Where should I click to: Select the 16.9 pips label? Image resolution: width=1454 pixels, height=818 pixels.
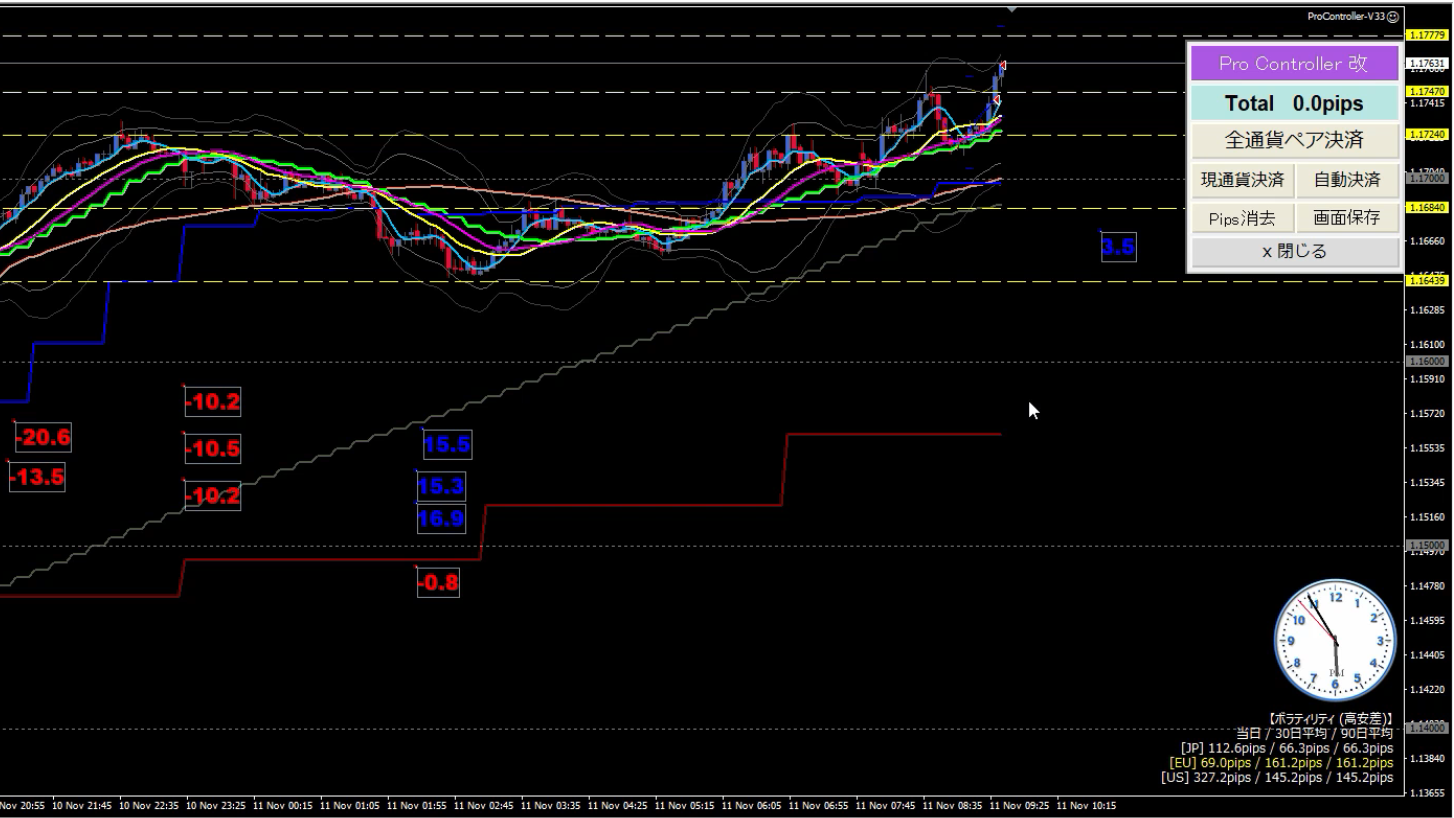(441, 518)
